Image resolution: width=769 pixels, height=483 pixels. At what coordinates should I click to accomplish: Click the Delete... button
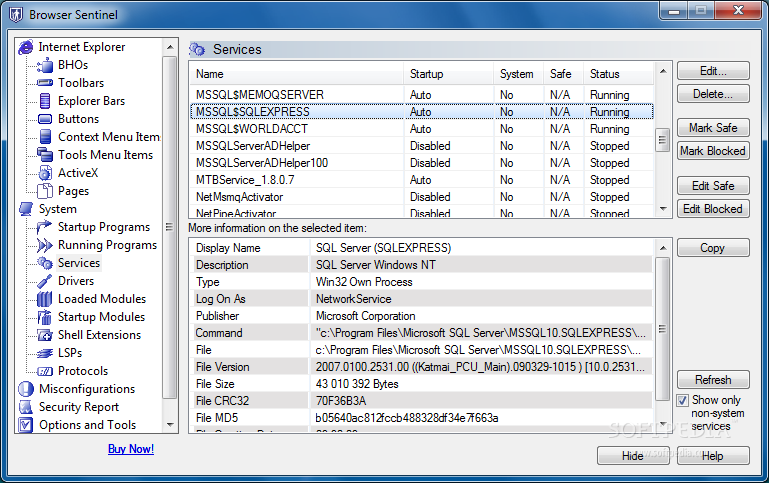pos(713,94)
